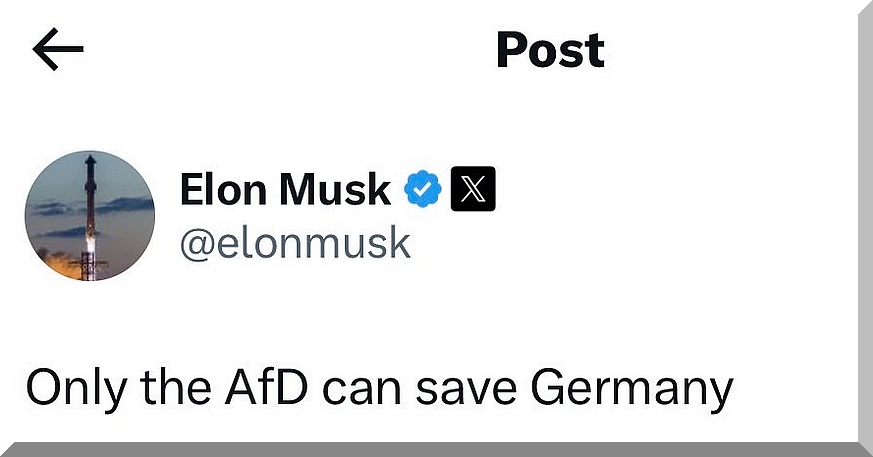This screenshot has height=457, width=873.
Task: Click the launch flames in the avatar
Action: [x=69, y=263]
